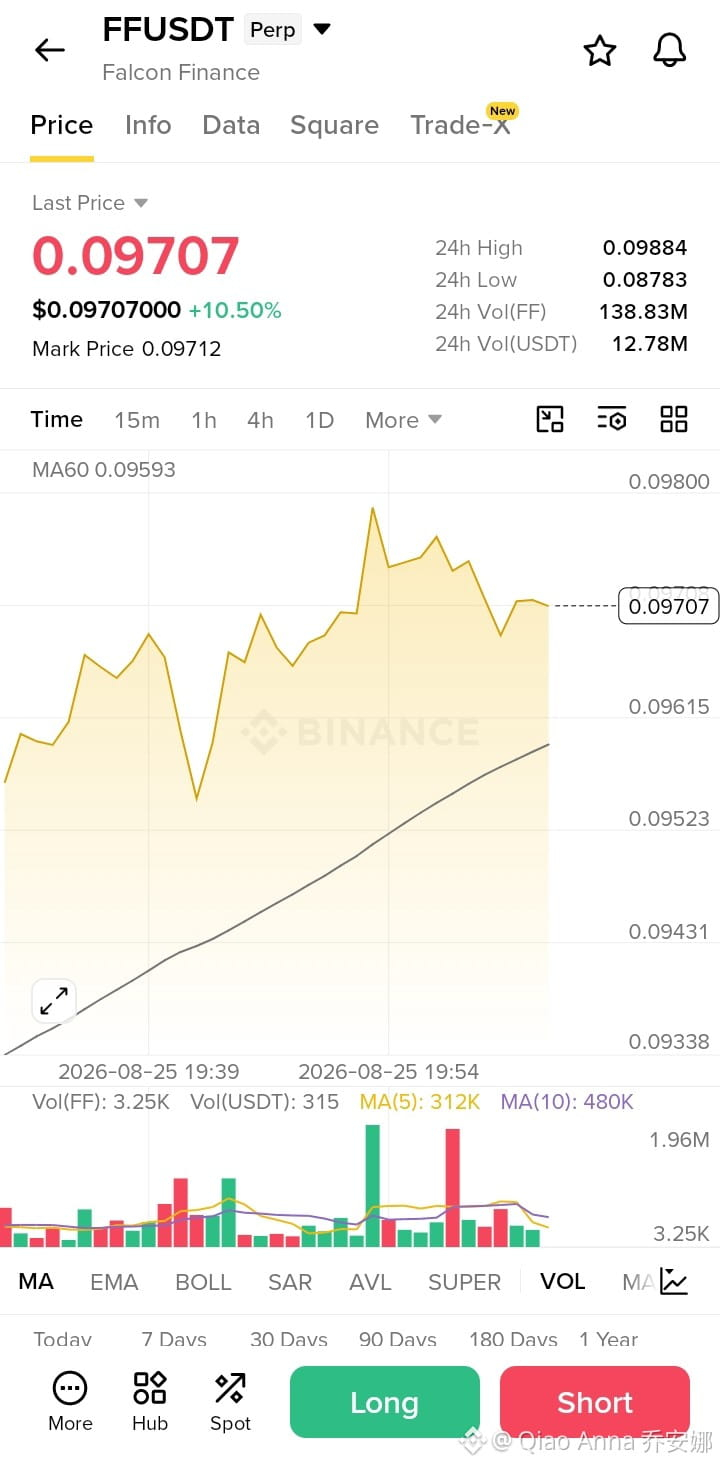The height and width of the screenshot is (1467, 720).
Task: Open chart indicator settings icon
Action: pos(612,419)
